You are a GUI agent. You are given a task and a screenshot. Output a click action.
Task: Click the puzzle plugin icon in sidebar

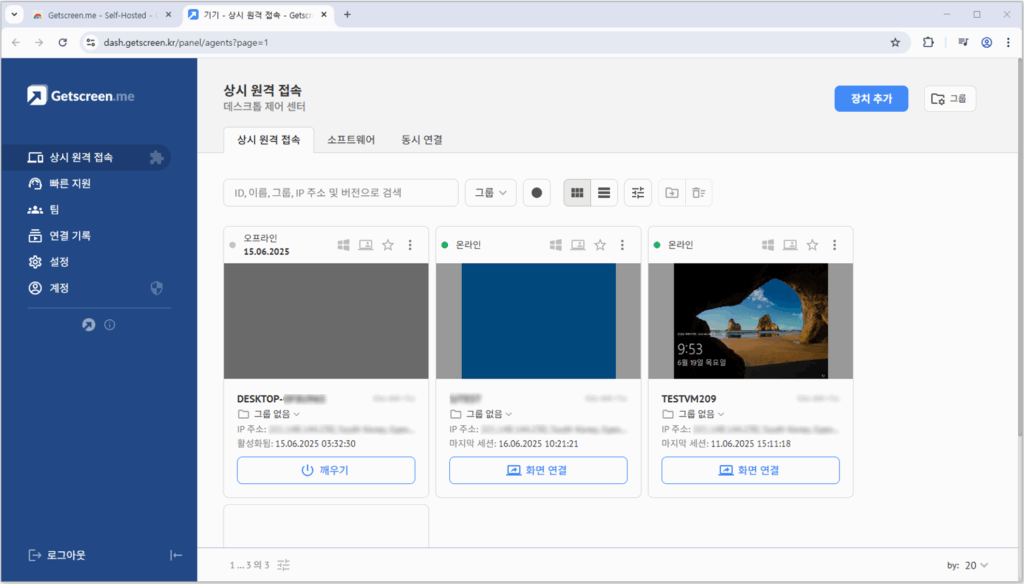156,157
